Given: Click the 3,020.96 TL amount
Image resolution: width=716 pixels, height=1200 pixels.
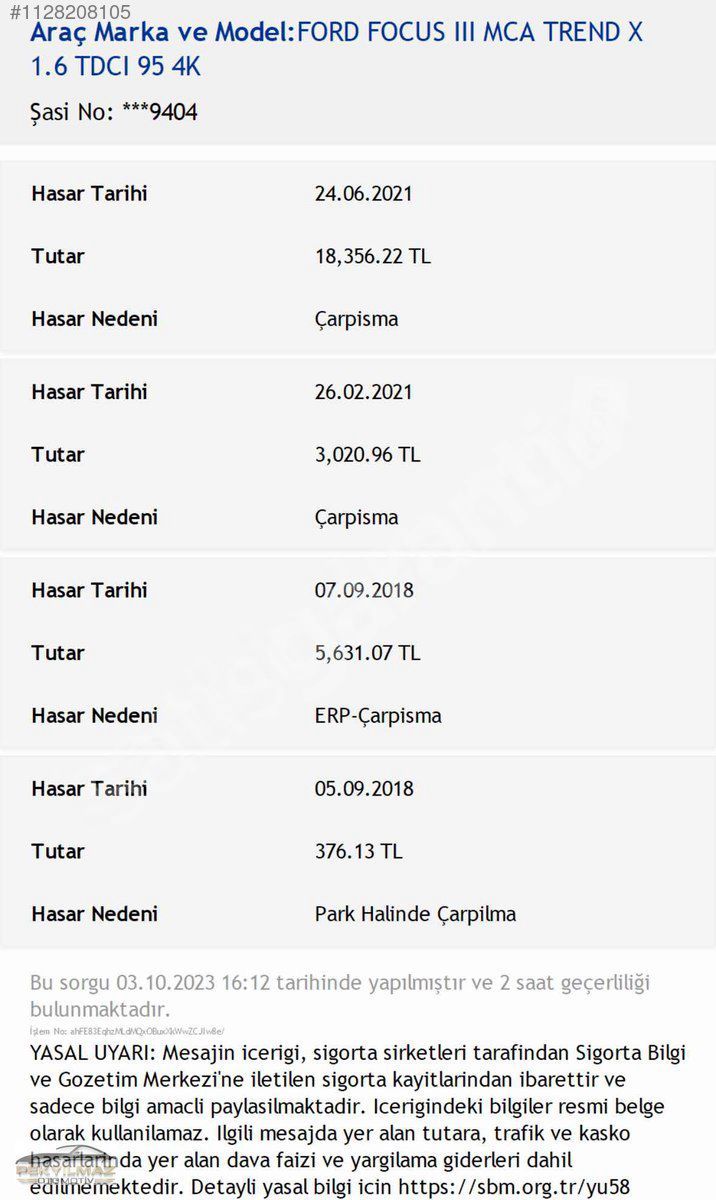Looking at the screenshot, I should click(367, 454).
